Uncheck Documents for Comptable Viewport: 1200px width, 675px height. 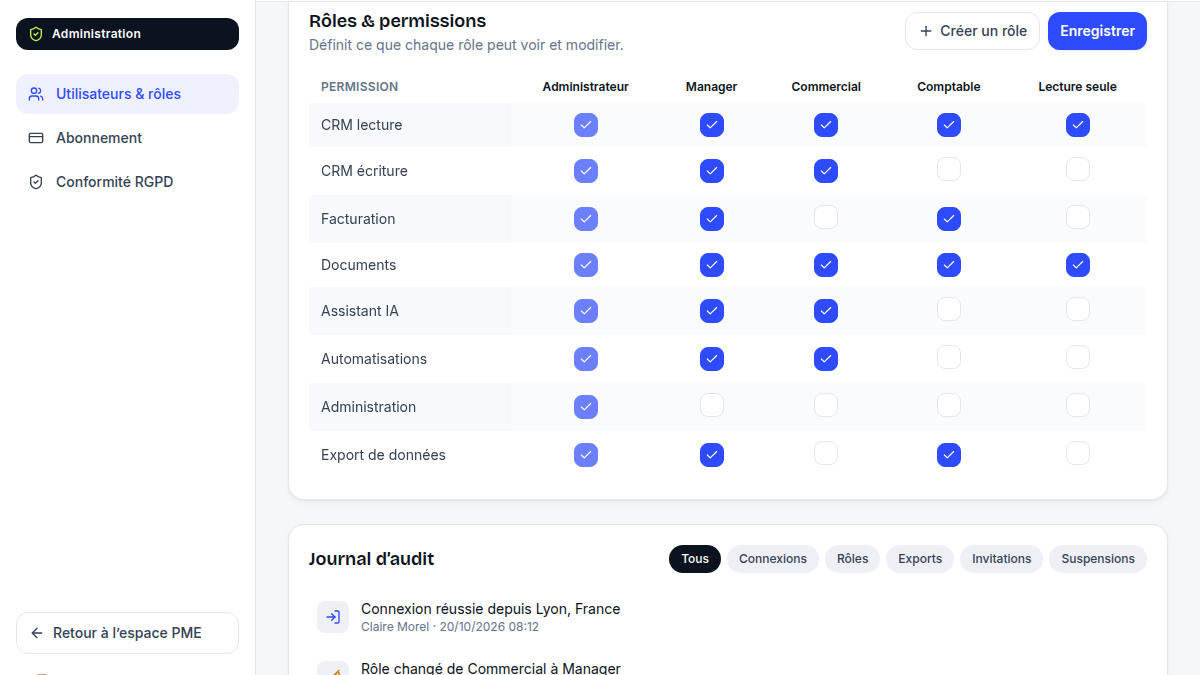coord(949,265)
